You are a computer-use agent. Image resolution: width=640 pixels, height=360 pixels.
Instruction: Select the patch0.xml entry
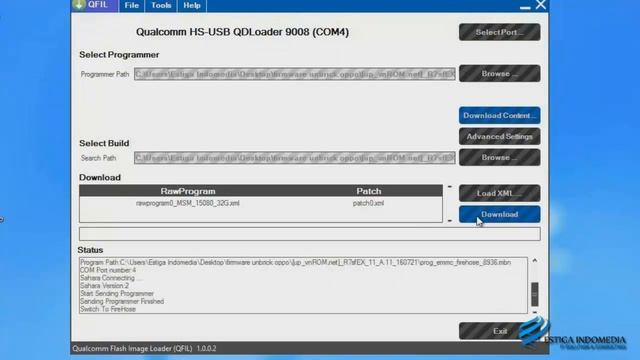[368, 203]
